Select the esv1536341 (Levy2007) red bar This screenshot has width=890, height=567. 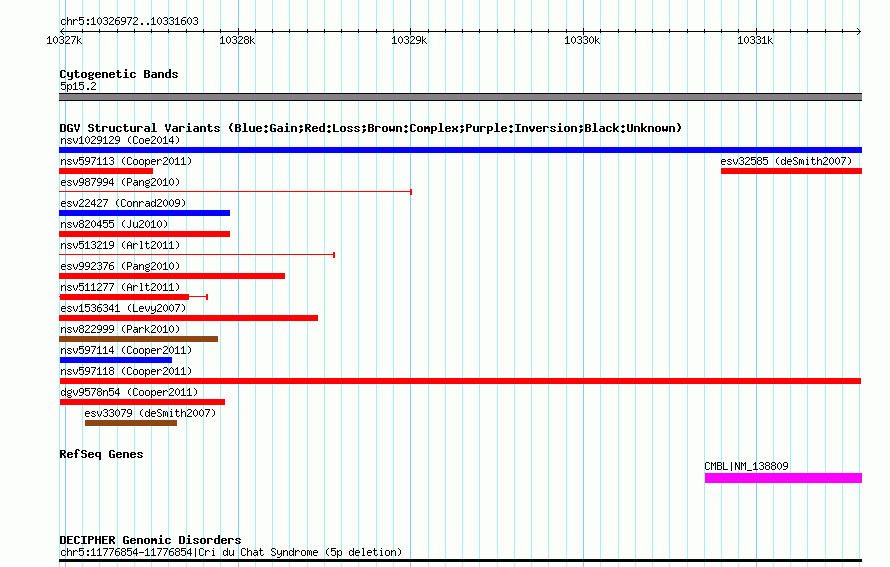[x=188, y=318]
